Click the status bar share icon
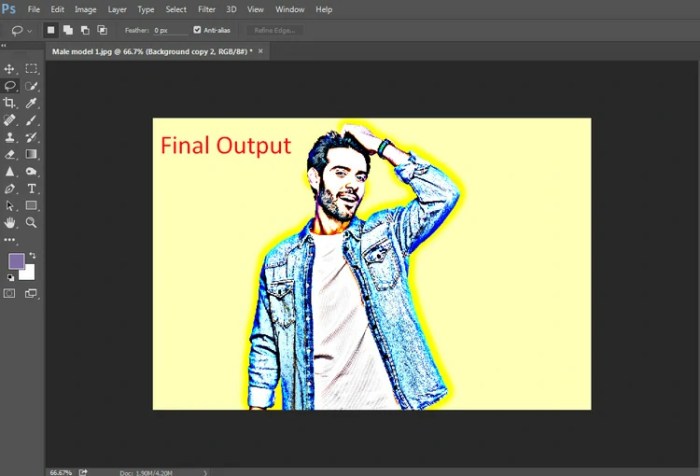This screenshot has height=476, width=700. click(x=83, y=472)
